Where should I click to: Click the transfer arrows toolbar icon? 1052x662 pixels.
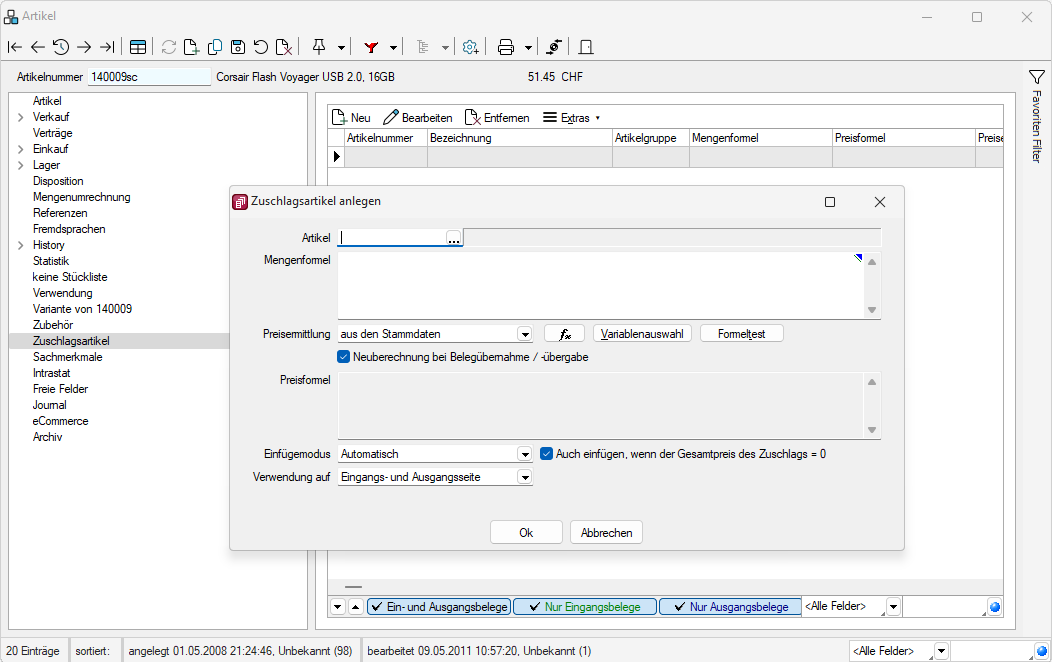click(554, 47)
